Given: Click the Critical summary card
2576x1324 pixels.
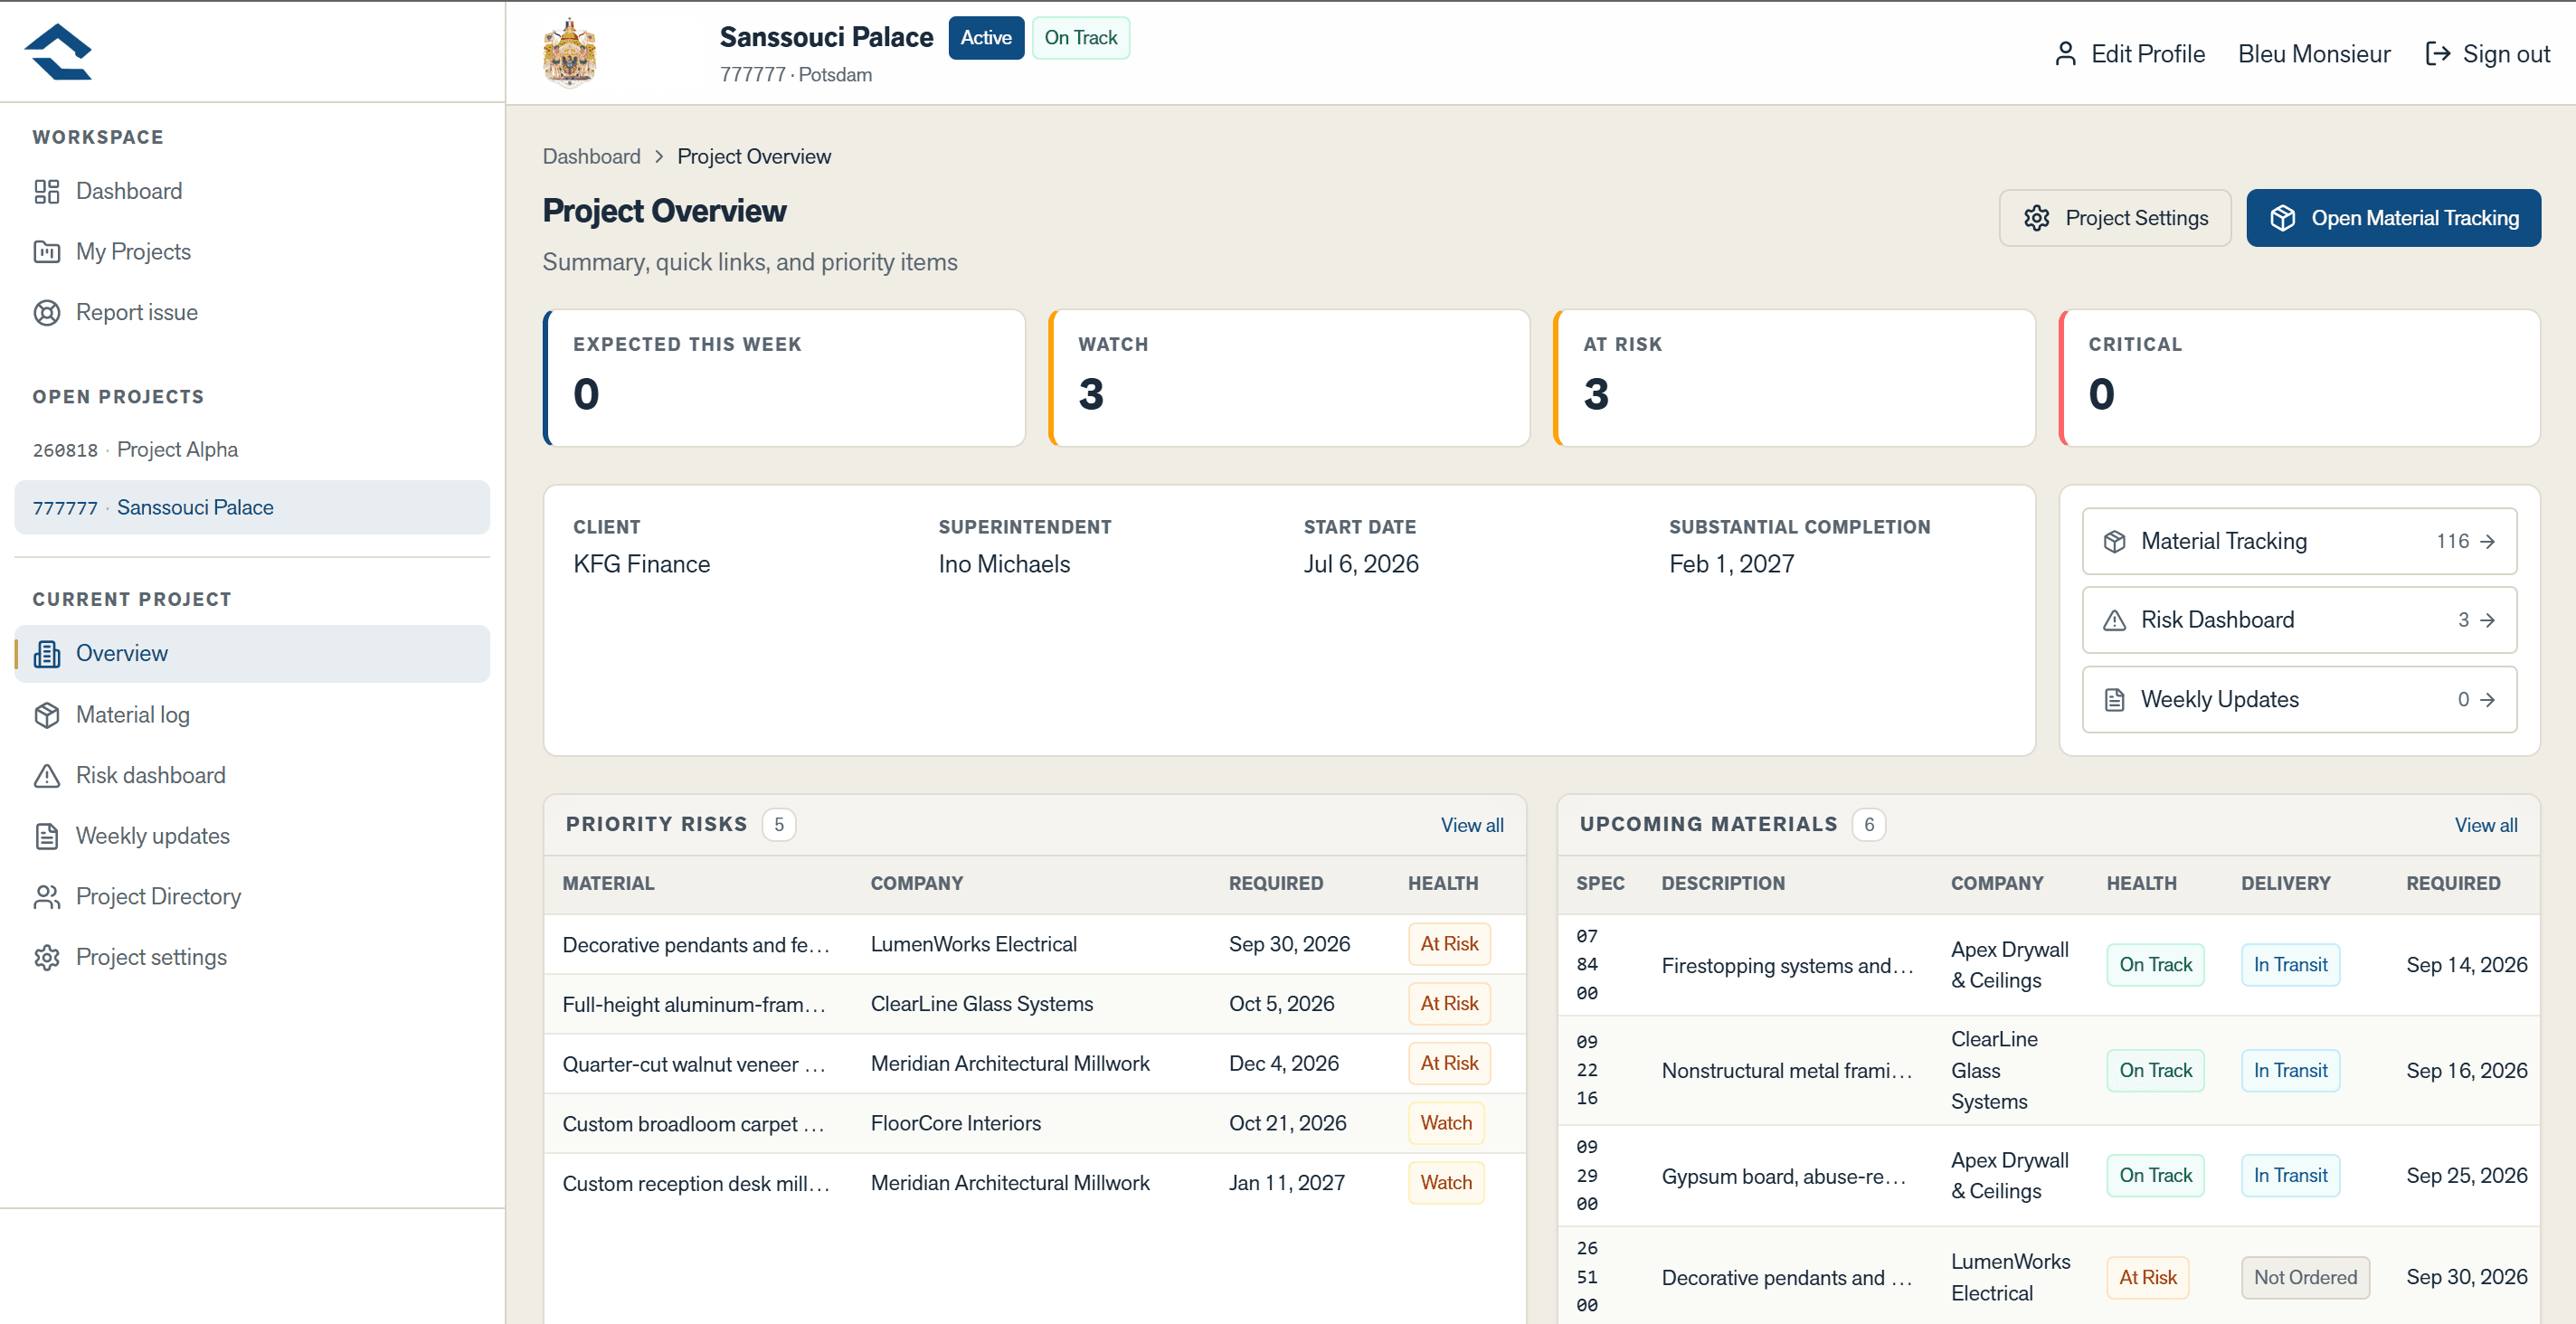Looking at the screenshot, I should tap(2299, 378).
